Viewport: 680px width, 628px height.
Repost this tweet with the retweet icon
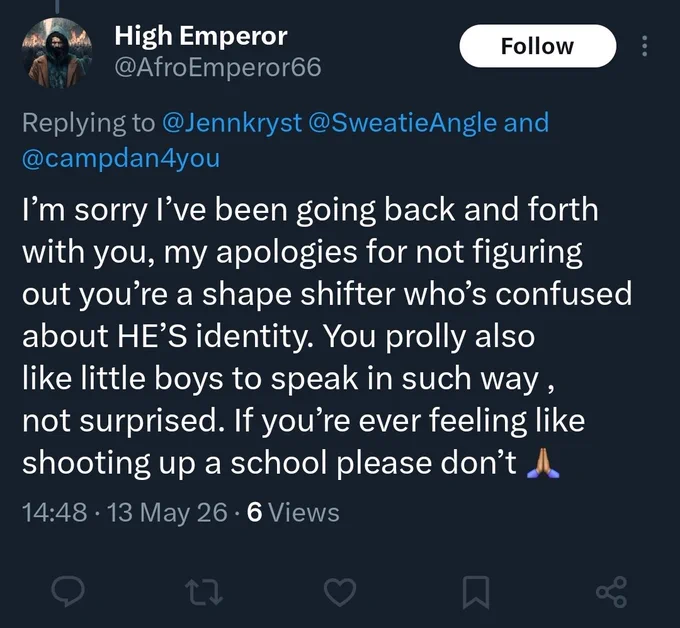pos(204,592)
